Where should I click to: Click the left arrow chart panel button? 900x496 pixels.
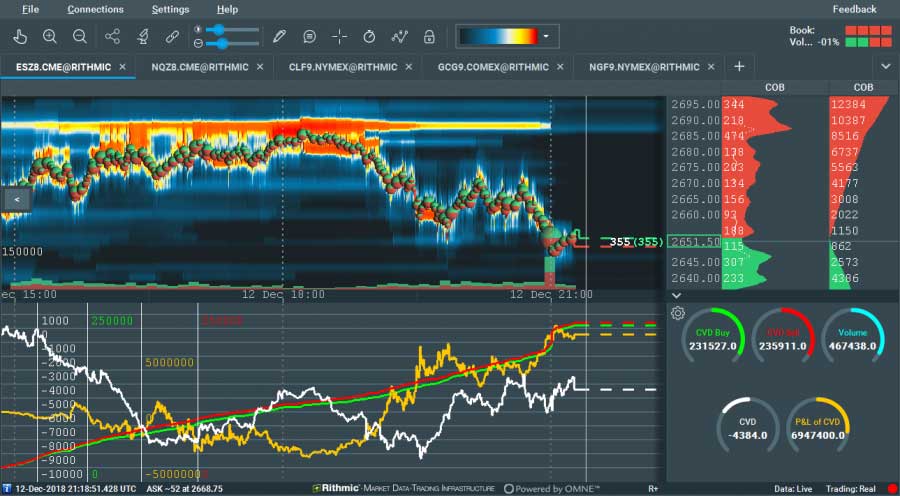tap(16, 200)
